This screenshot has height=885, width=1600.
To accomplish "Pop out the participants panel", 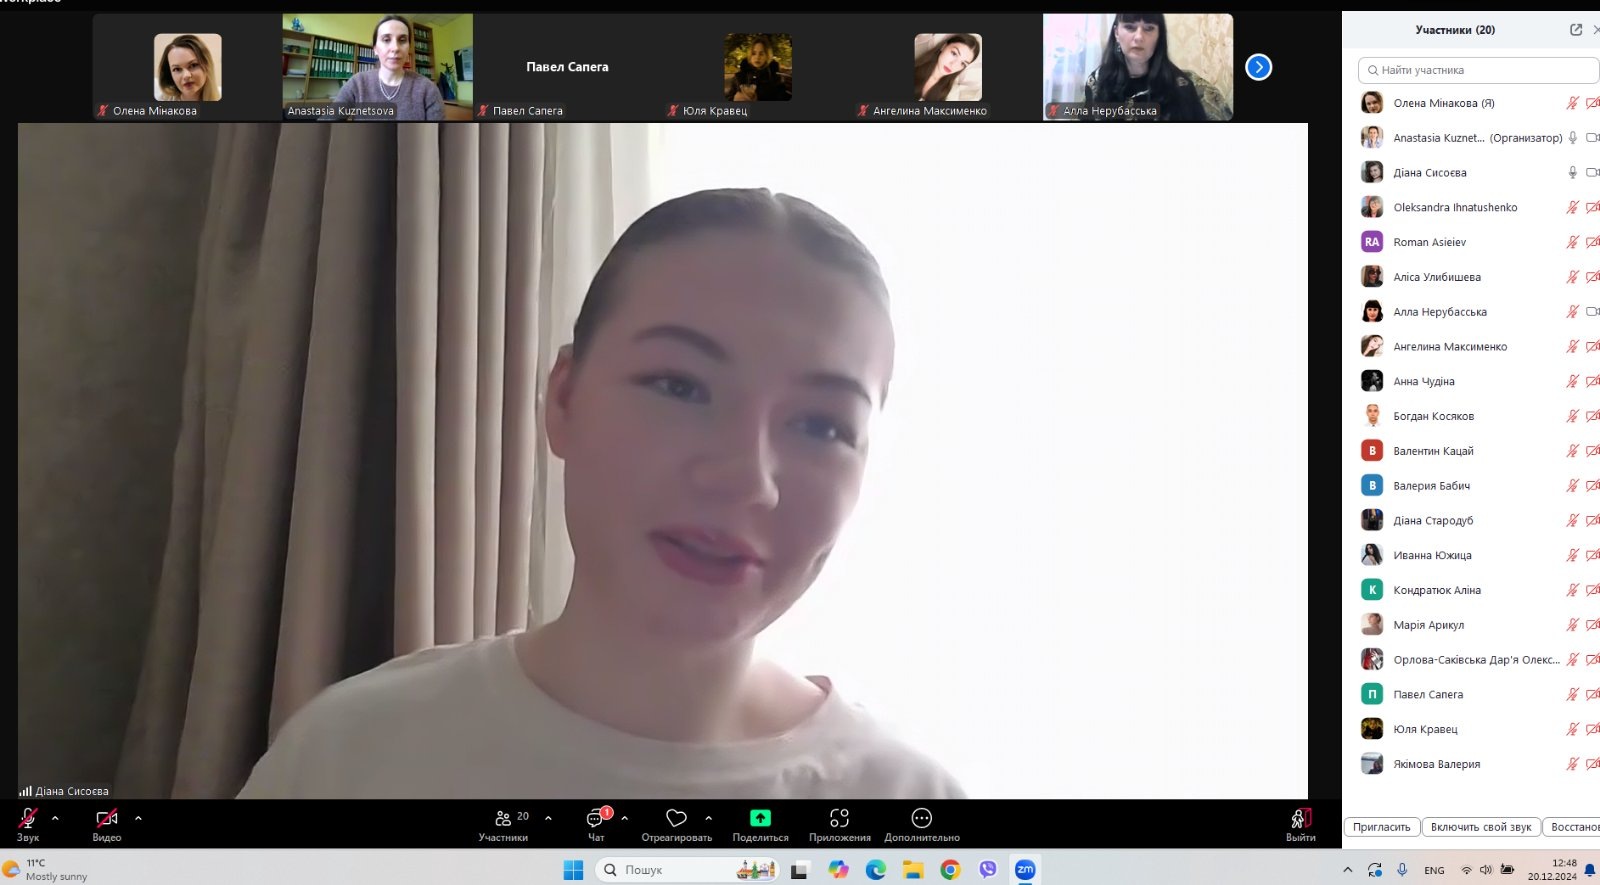I will click(x=1576, y=30).
